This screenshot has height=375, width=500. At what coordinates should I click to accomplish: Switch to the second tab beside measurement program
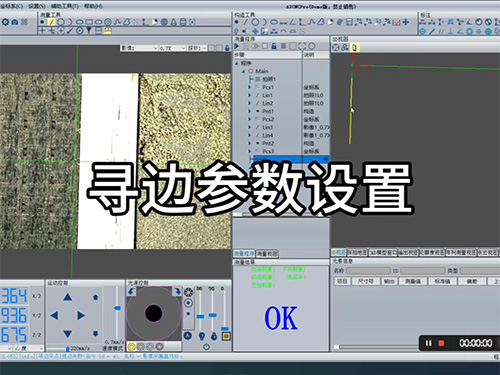tap(267, 254)
